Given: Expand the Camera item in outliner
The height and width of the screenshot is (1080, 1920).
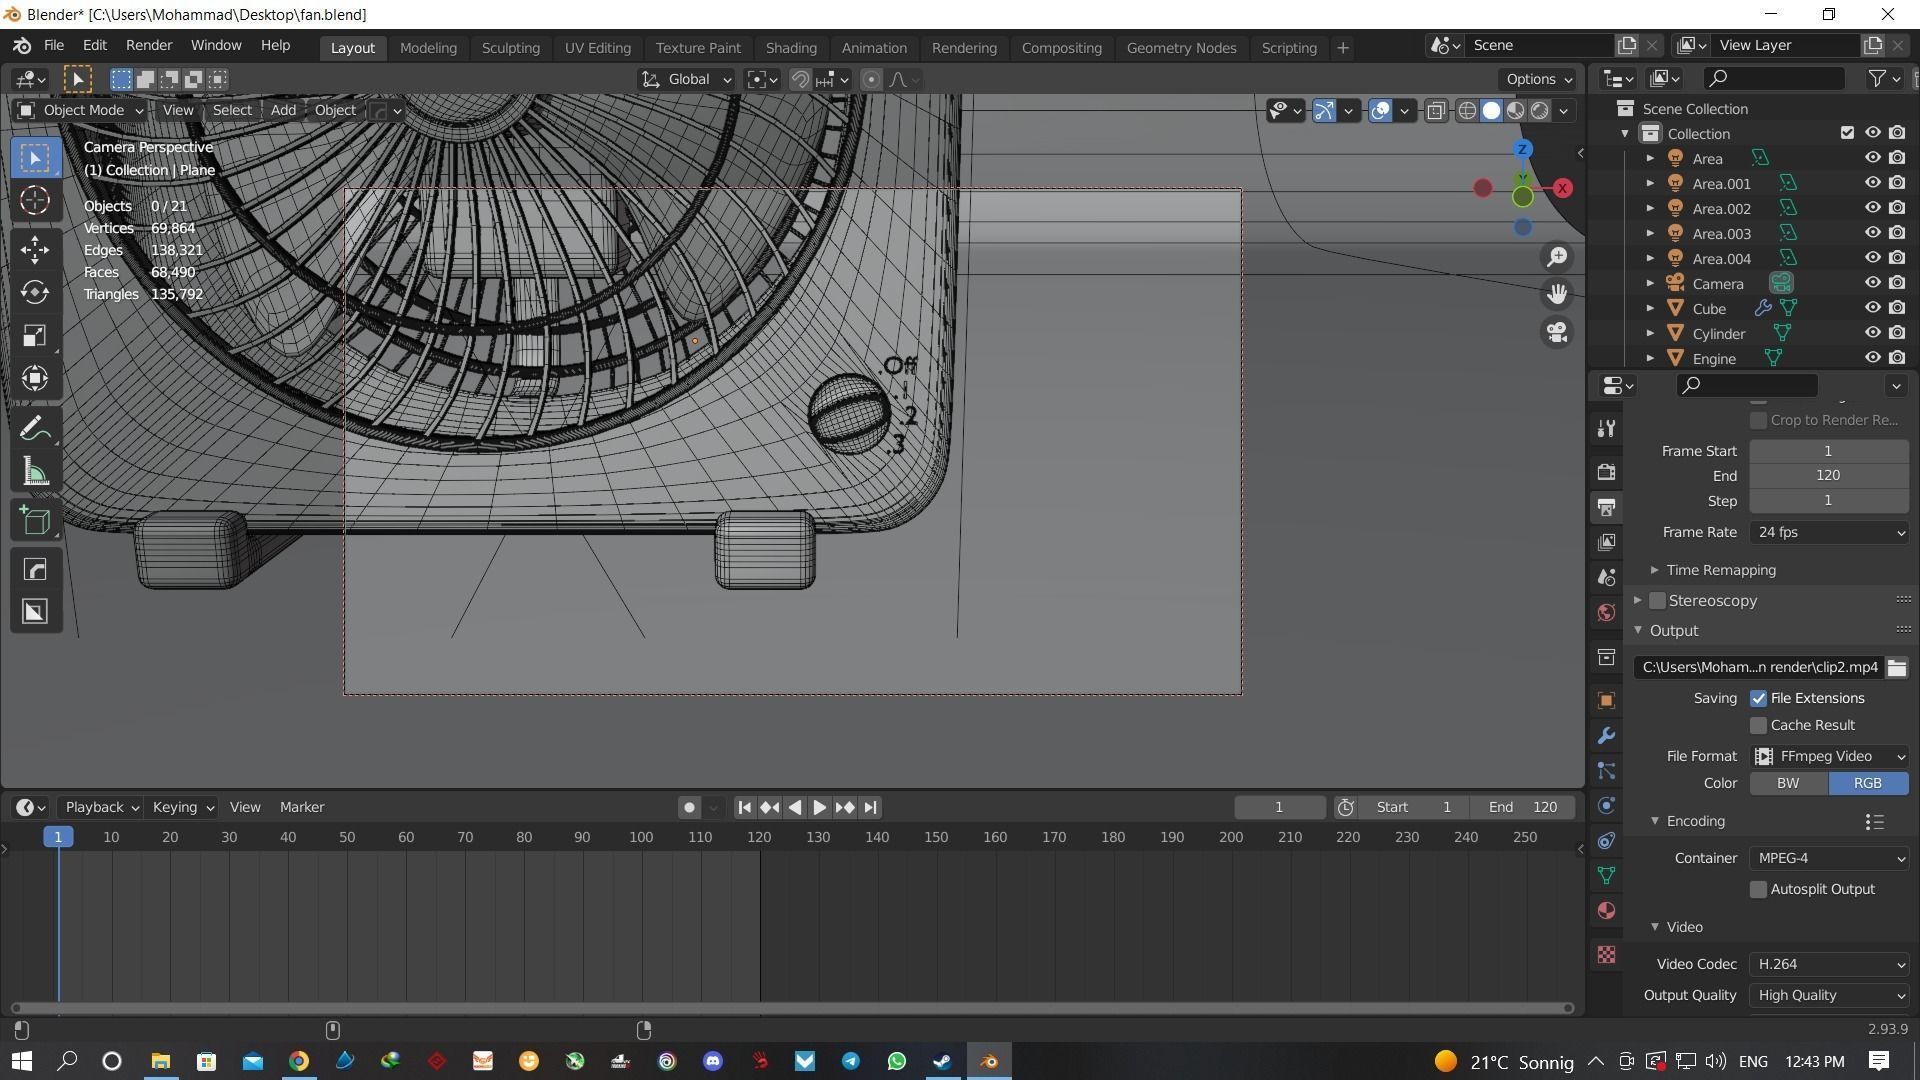Looking at the screenshot, I should (x=1650, y=283).
